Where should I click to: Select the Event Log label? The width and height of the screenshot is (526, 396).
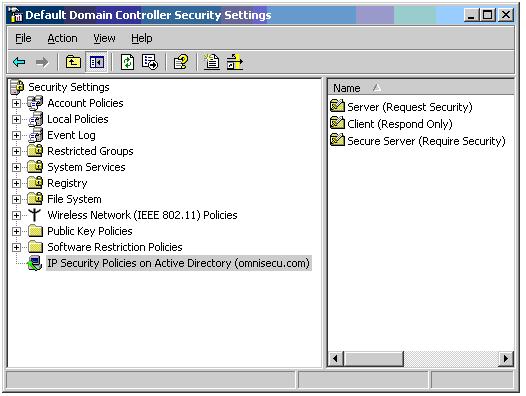coord(71,135)
